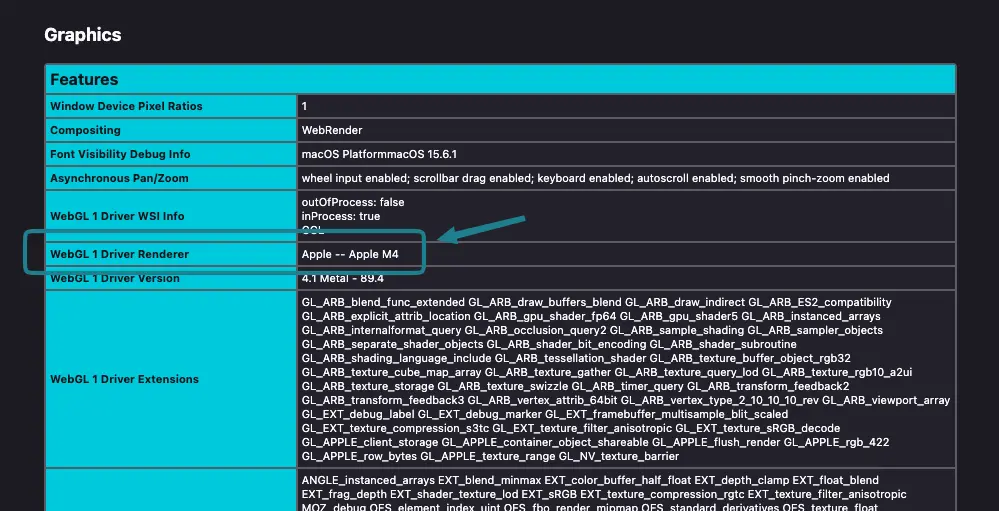Select the WebGL 1 Driver Extensions label
This screenshot has height=511, width=999.
tap(124, 379)
